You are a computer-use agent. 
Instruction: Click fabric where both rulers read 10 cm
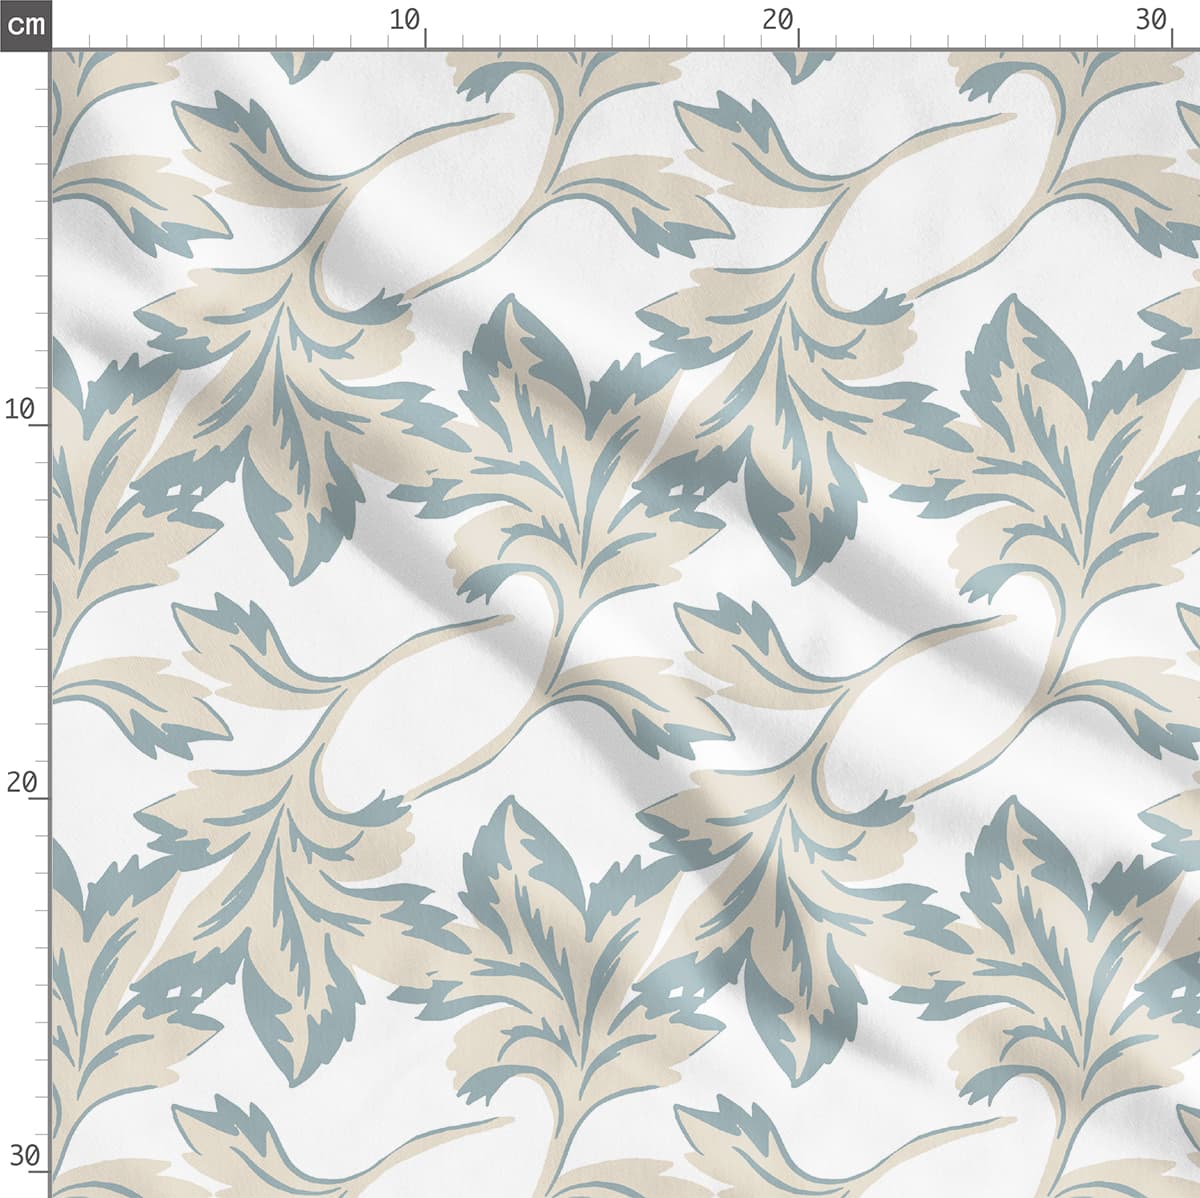tap(425, 425)
